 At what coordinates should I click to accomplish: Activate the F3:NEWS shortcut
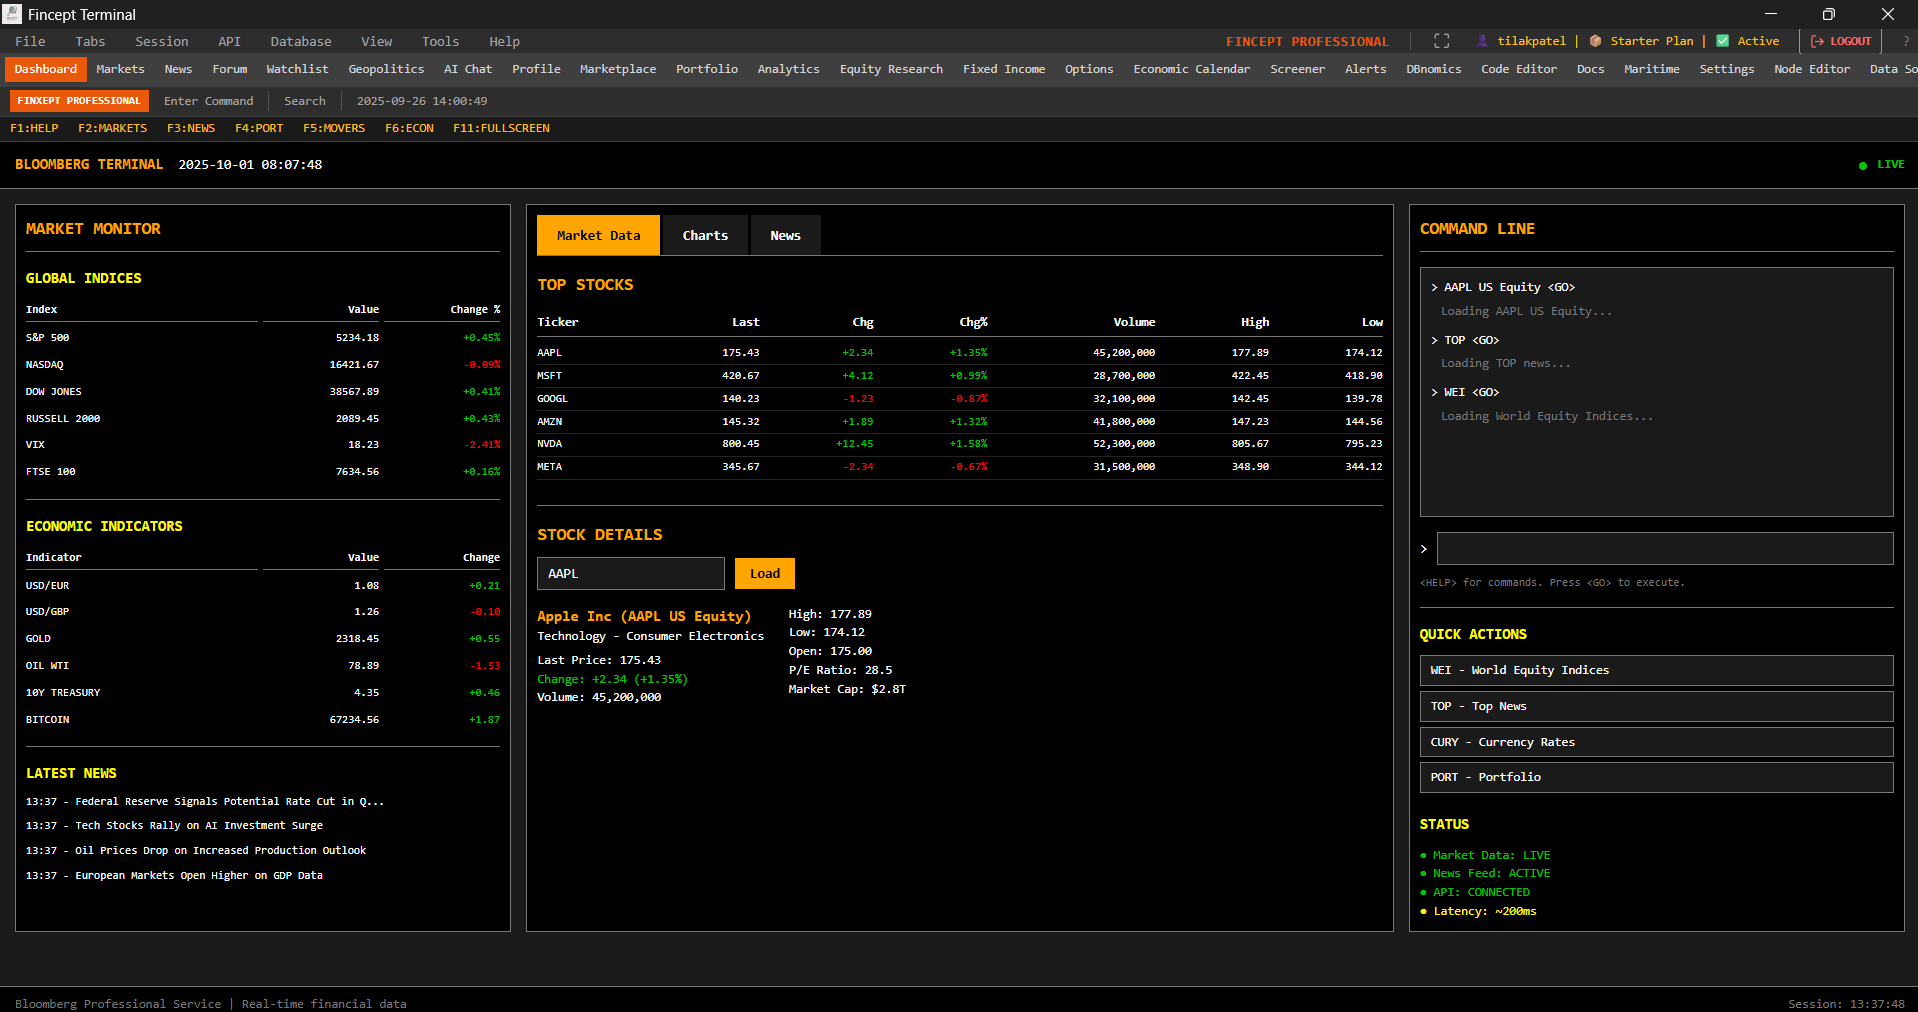click(190, 128)
